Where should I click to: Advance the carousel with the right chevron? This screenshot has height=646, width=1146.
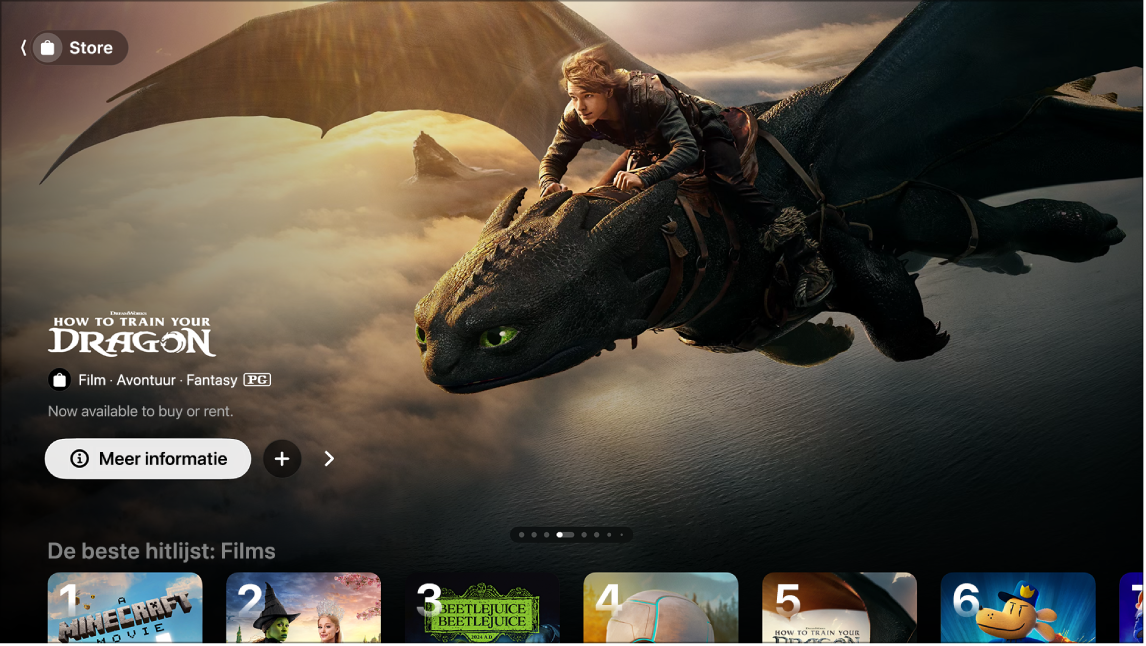point(329,459)
